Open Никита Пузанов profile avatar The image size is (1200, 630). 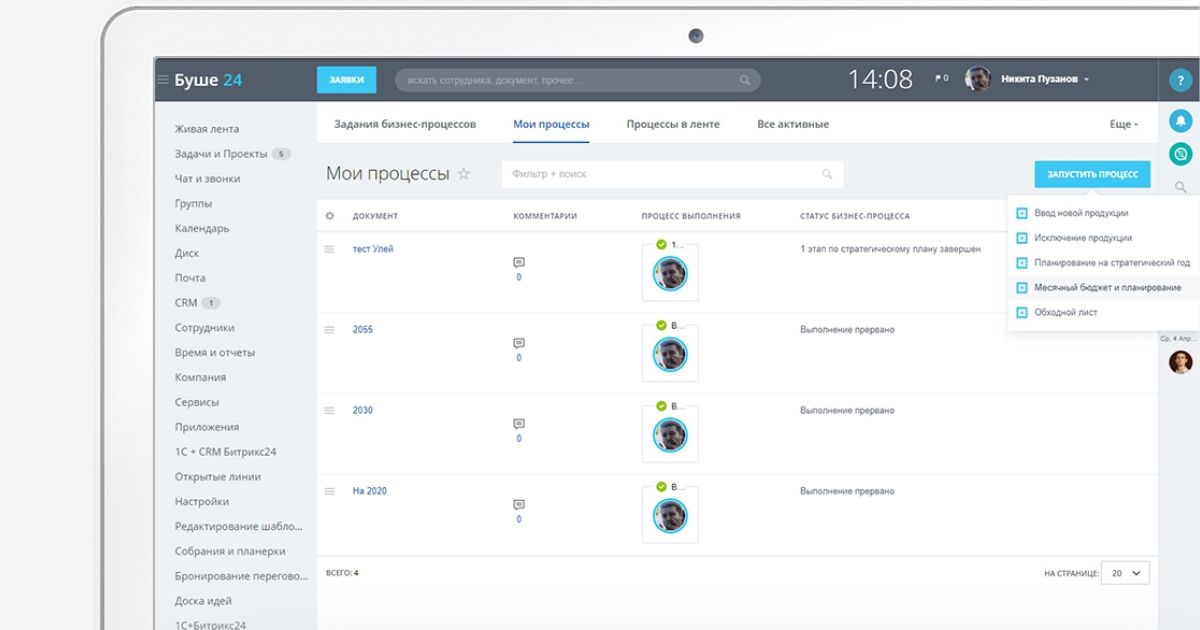[x=977, y=79]
